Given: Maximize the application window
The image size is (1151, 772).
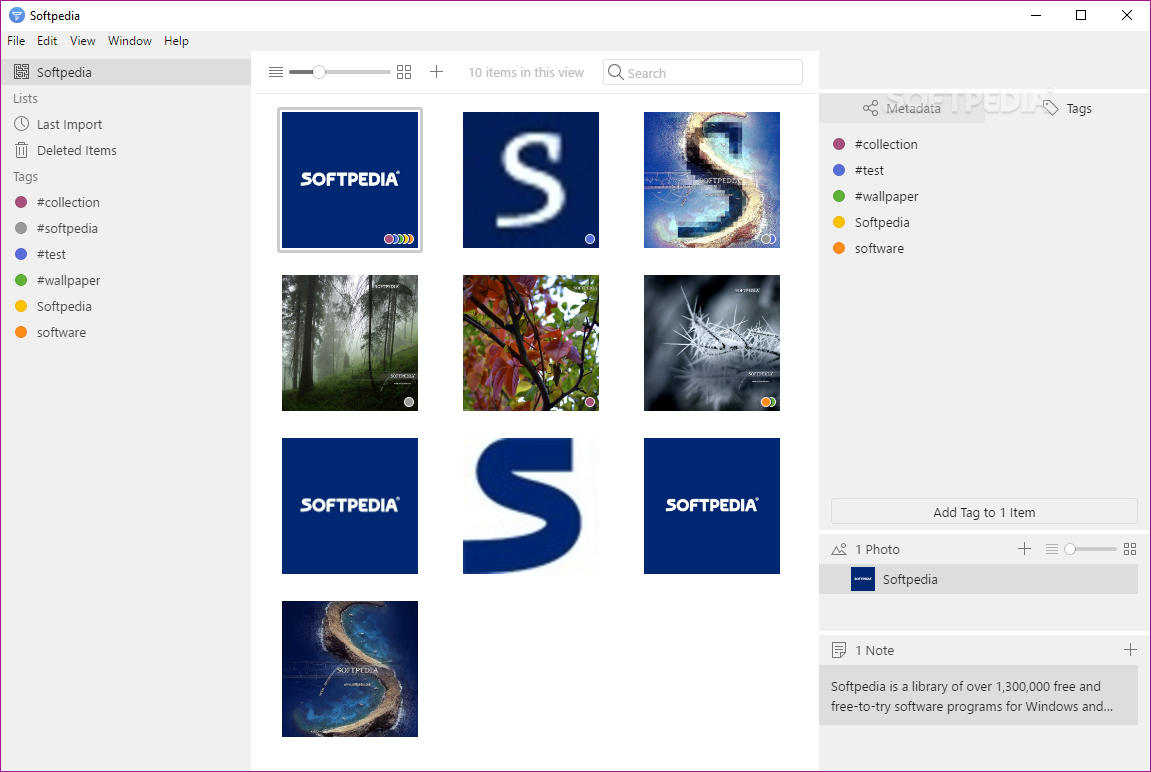Looking at the screenshot, I should tap(1081, 15).
